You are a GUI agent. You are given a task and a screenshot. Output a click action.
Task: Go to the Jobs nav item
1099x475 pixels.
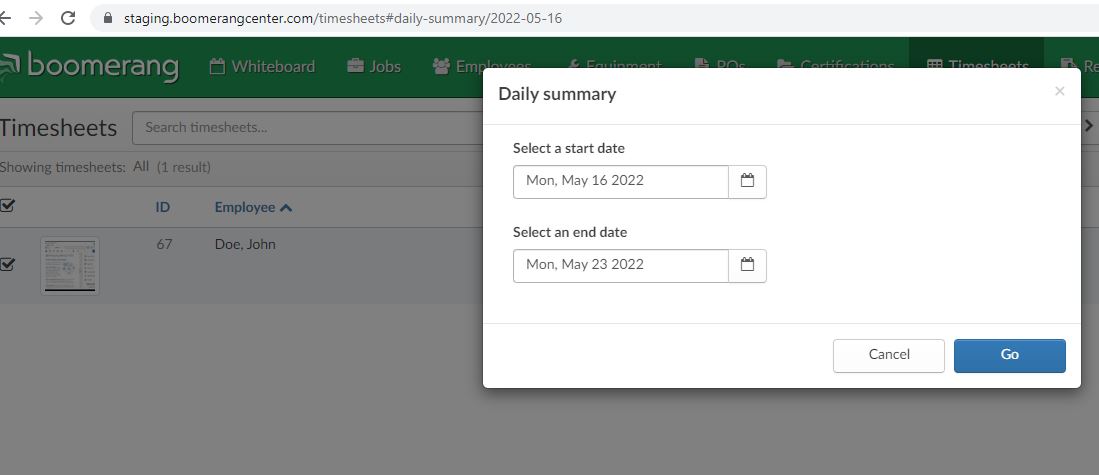[374, 67]
